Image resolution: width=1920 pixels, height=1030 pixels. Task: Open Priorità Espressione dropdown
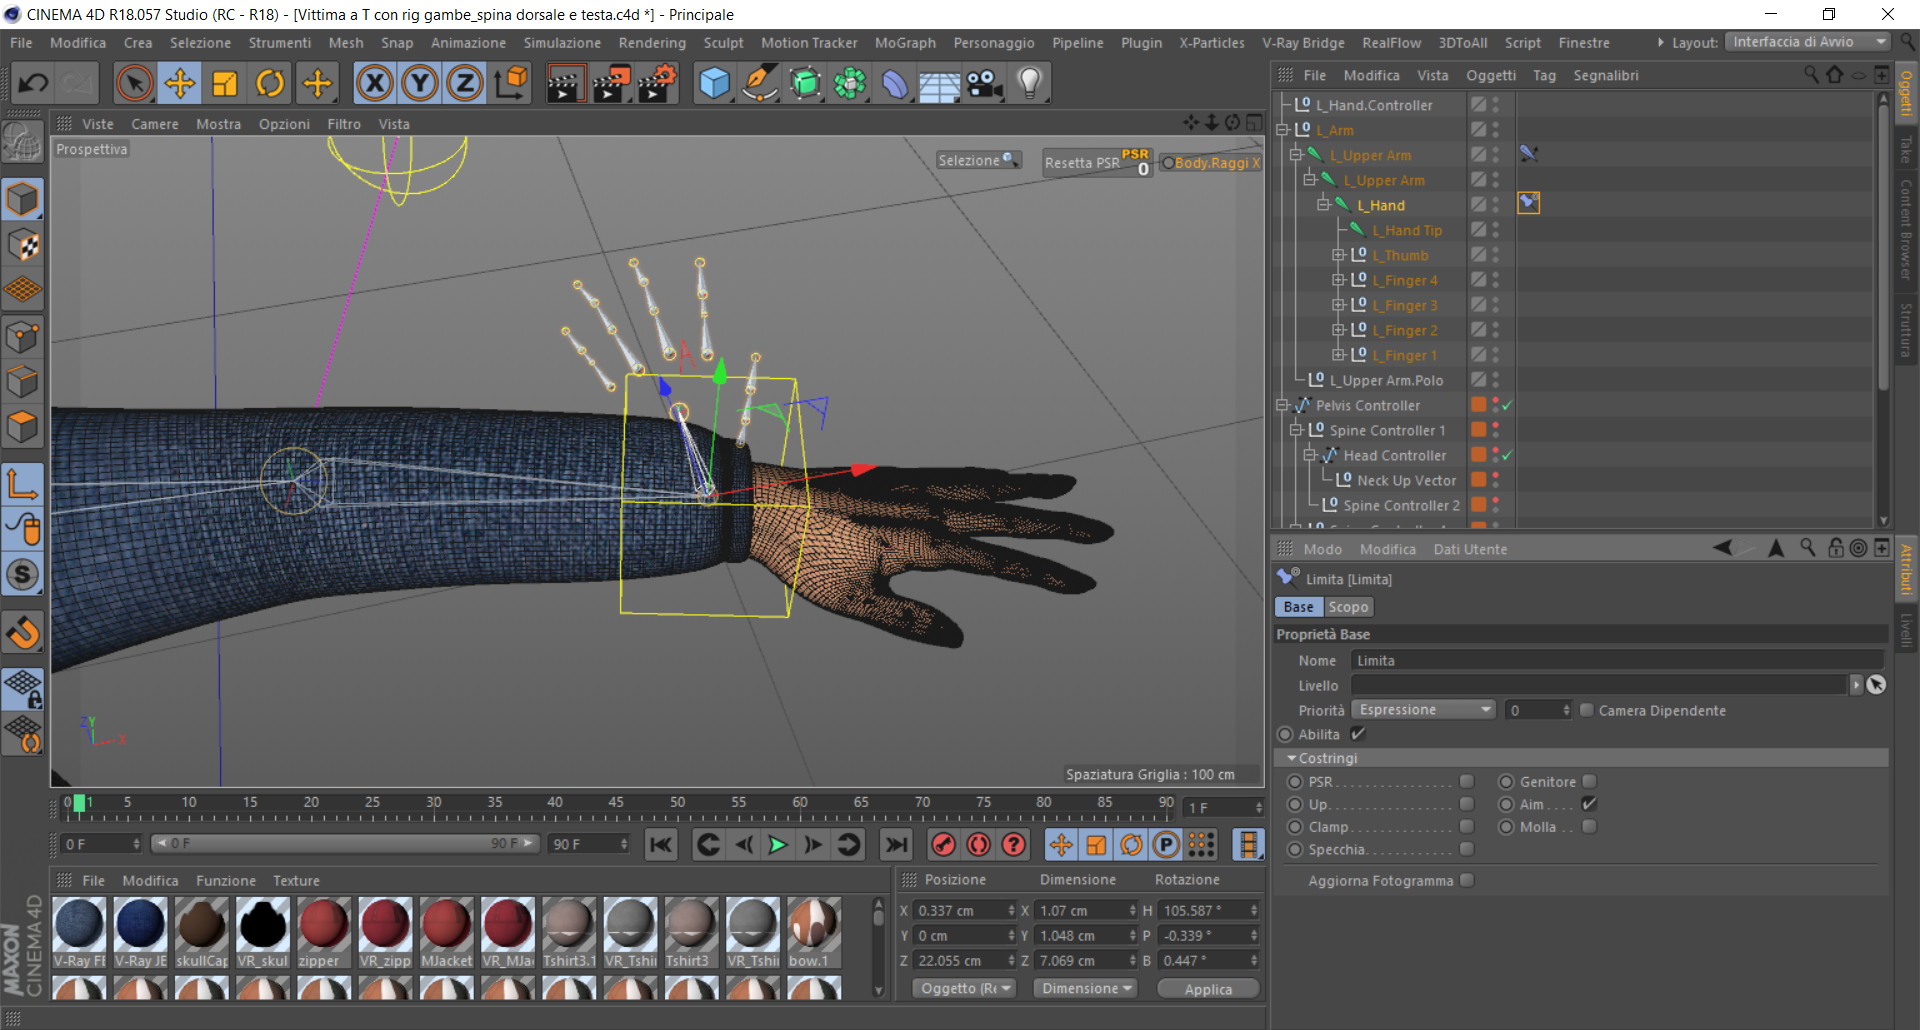1424,710
